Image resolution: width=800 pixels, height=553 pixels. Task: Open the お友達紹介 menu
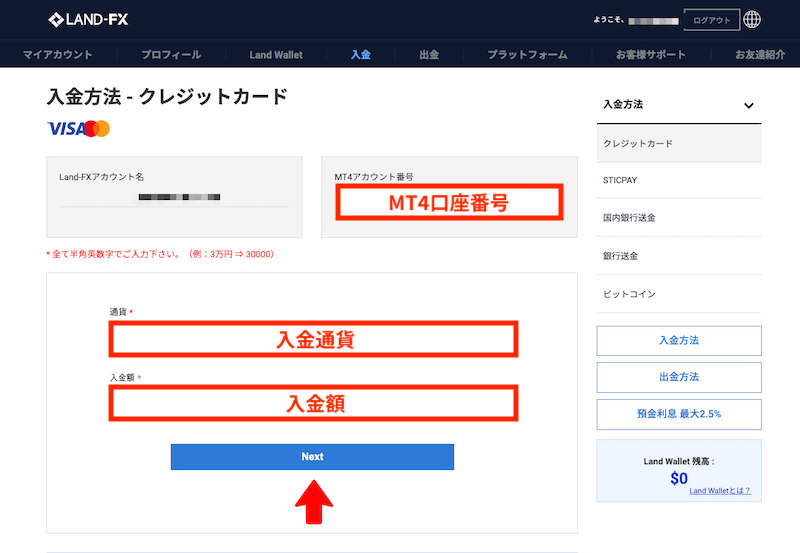coord(760,55)
